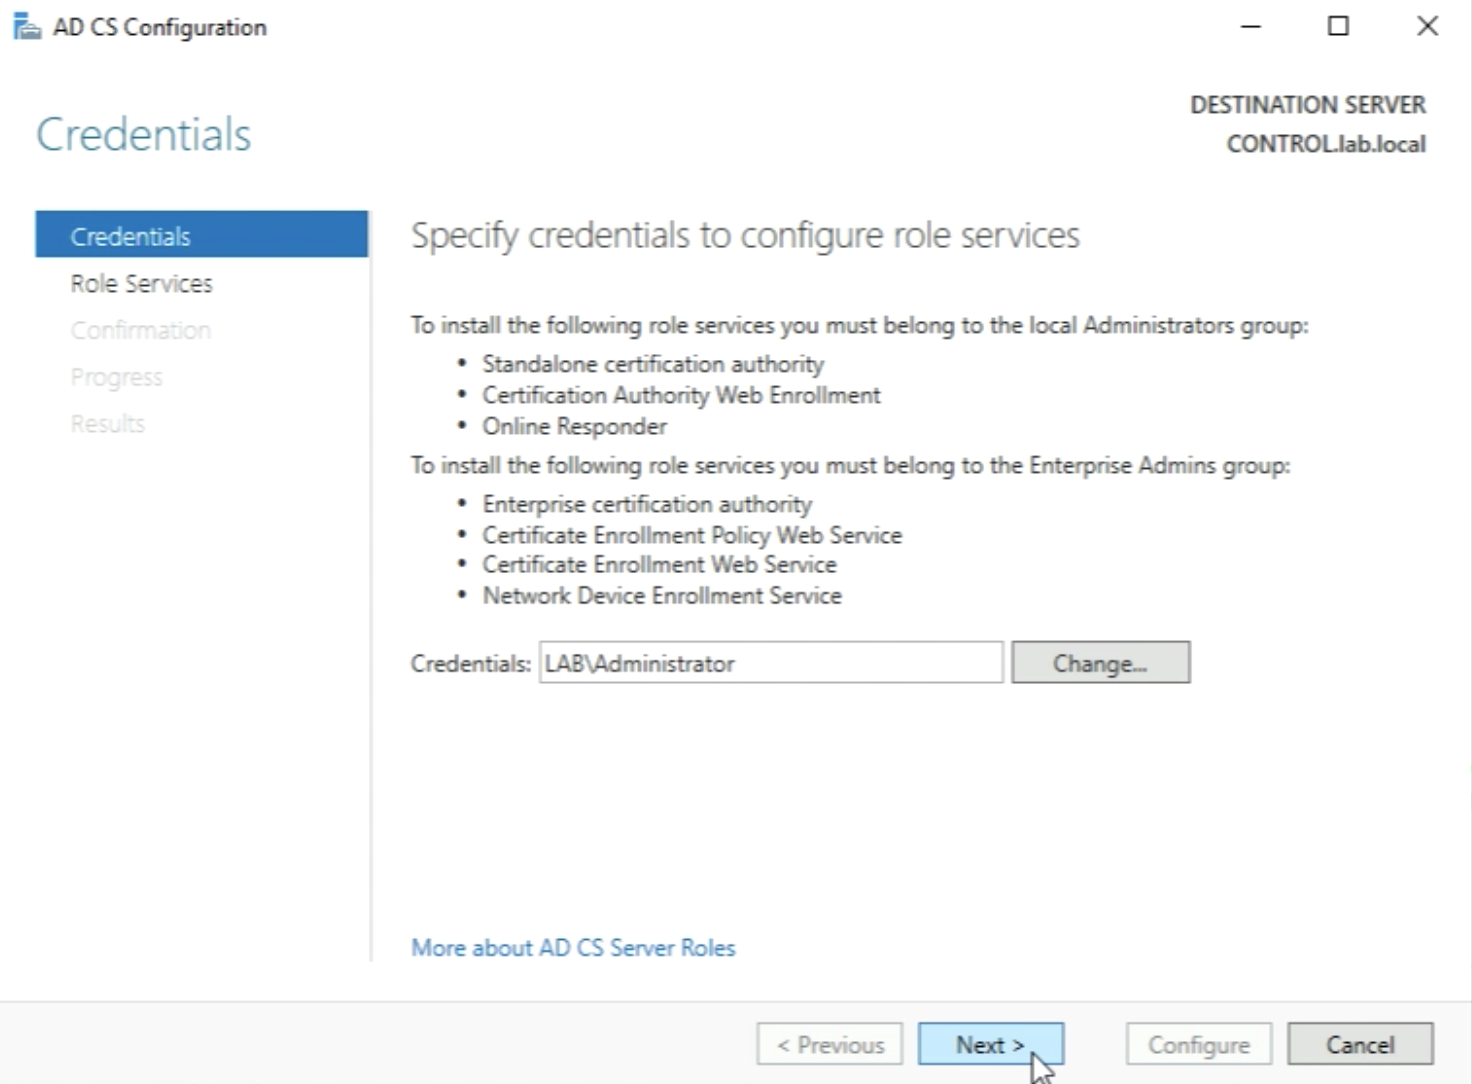Open the Progress step in the sidebar

[116, 377]
